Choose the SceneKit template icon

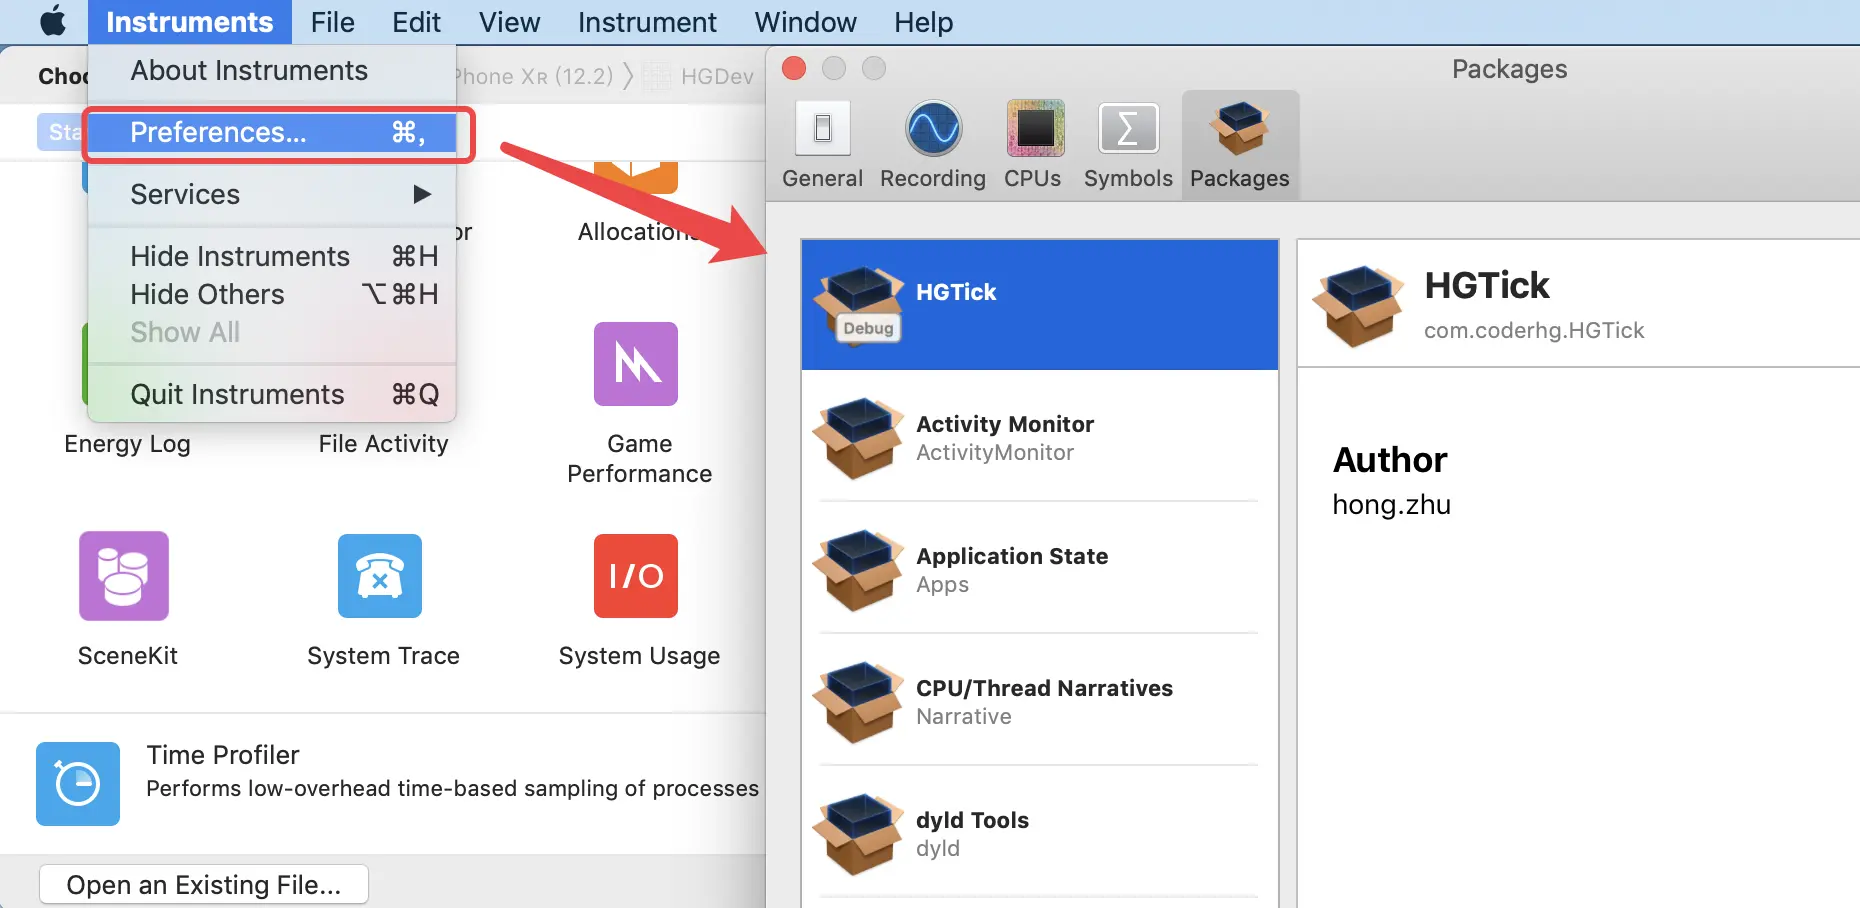tap(124, 576)
